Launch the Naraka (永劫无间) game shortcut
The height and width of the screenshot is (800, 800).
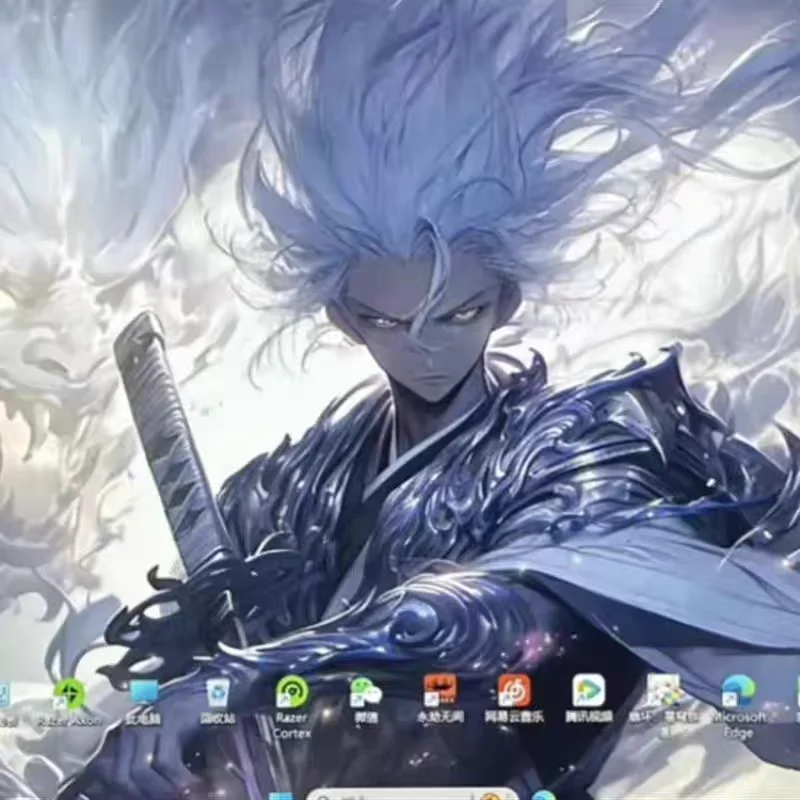[440, 699]
